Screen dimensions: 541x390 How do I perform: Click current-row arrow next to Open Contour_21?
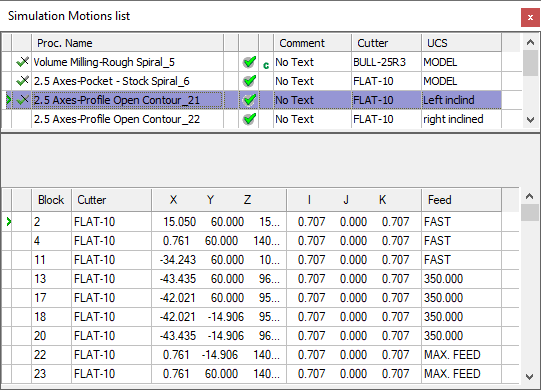tap(9, 100)
